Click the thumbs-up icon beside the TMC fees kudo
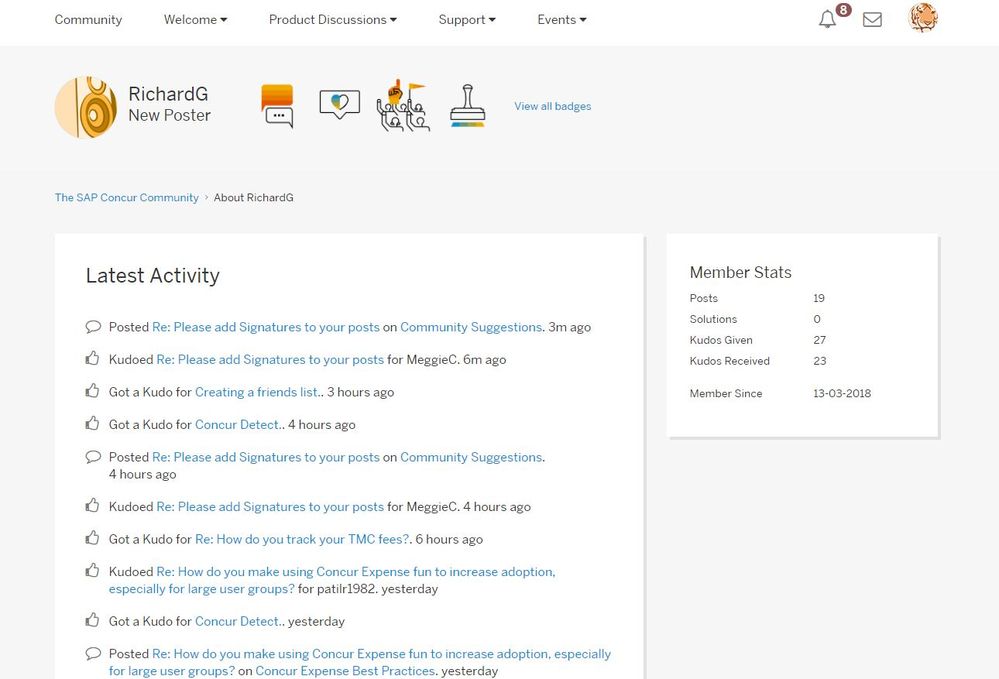Image resolution: width=999 pixels, height=679 pixels. coord(93,538)
